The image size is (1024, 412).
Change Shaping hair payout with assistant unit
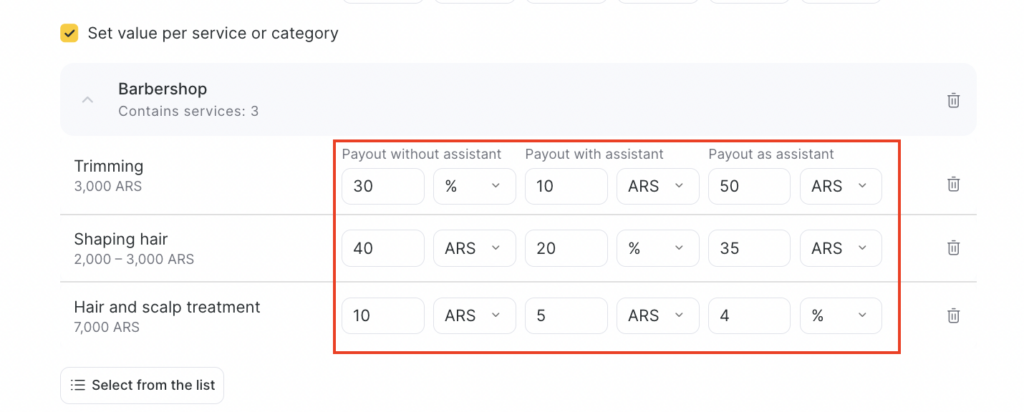tap(657, 248)
